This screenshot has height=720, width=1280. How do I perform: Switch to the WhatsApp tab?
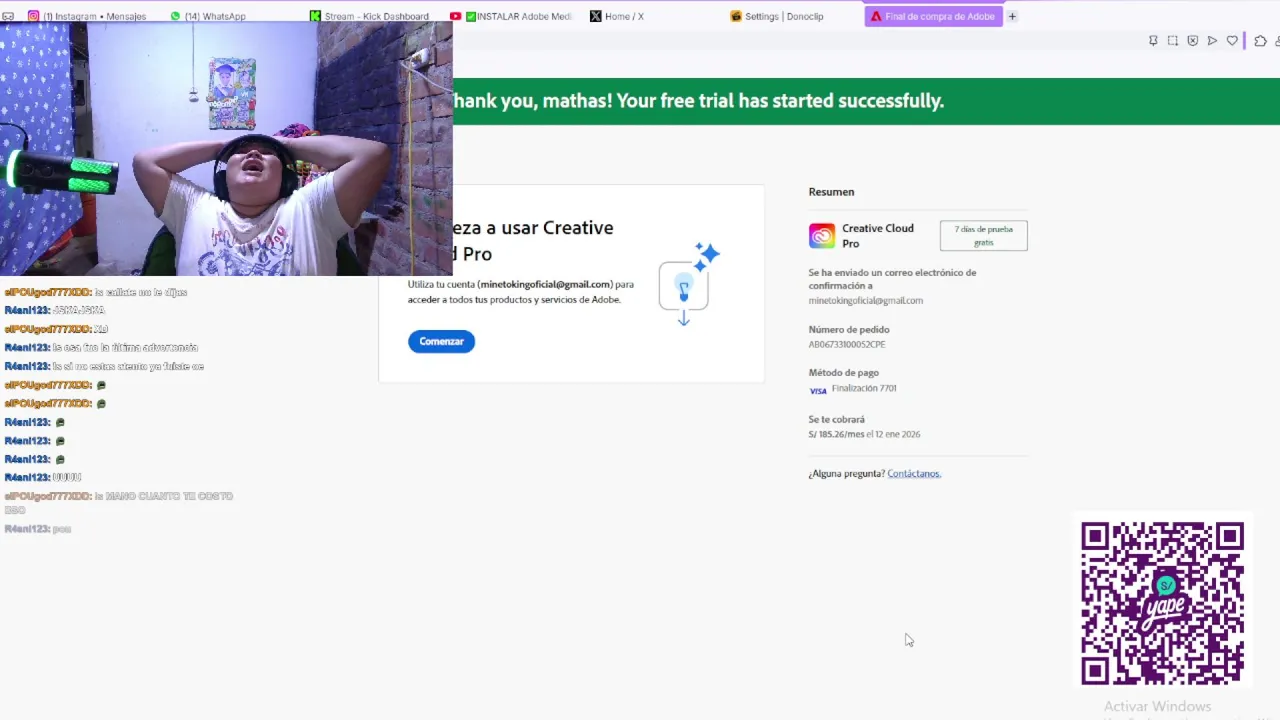point(208,16)
